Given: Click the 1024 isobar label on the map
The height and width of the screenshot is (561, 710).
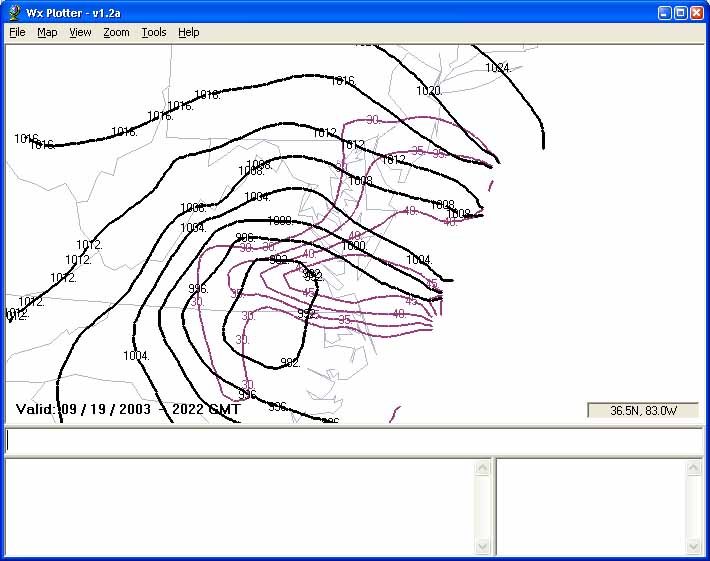Looking at the screenshot, I should coord(498,68).
